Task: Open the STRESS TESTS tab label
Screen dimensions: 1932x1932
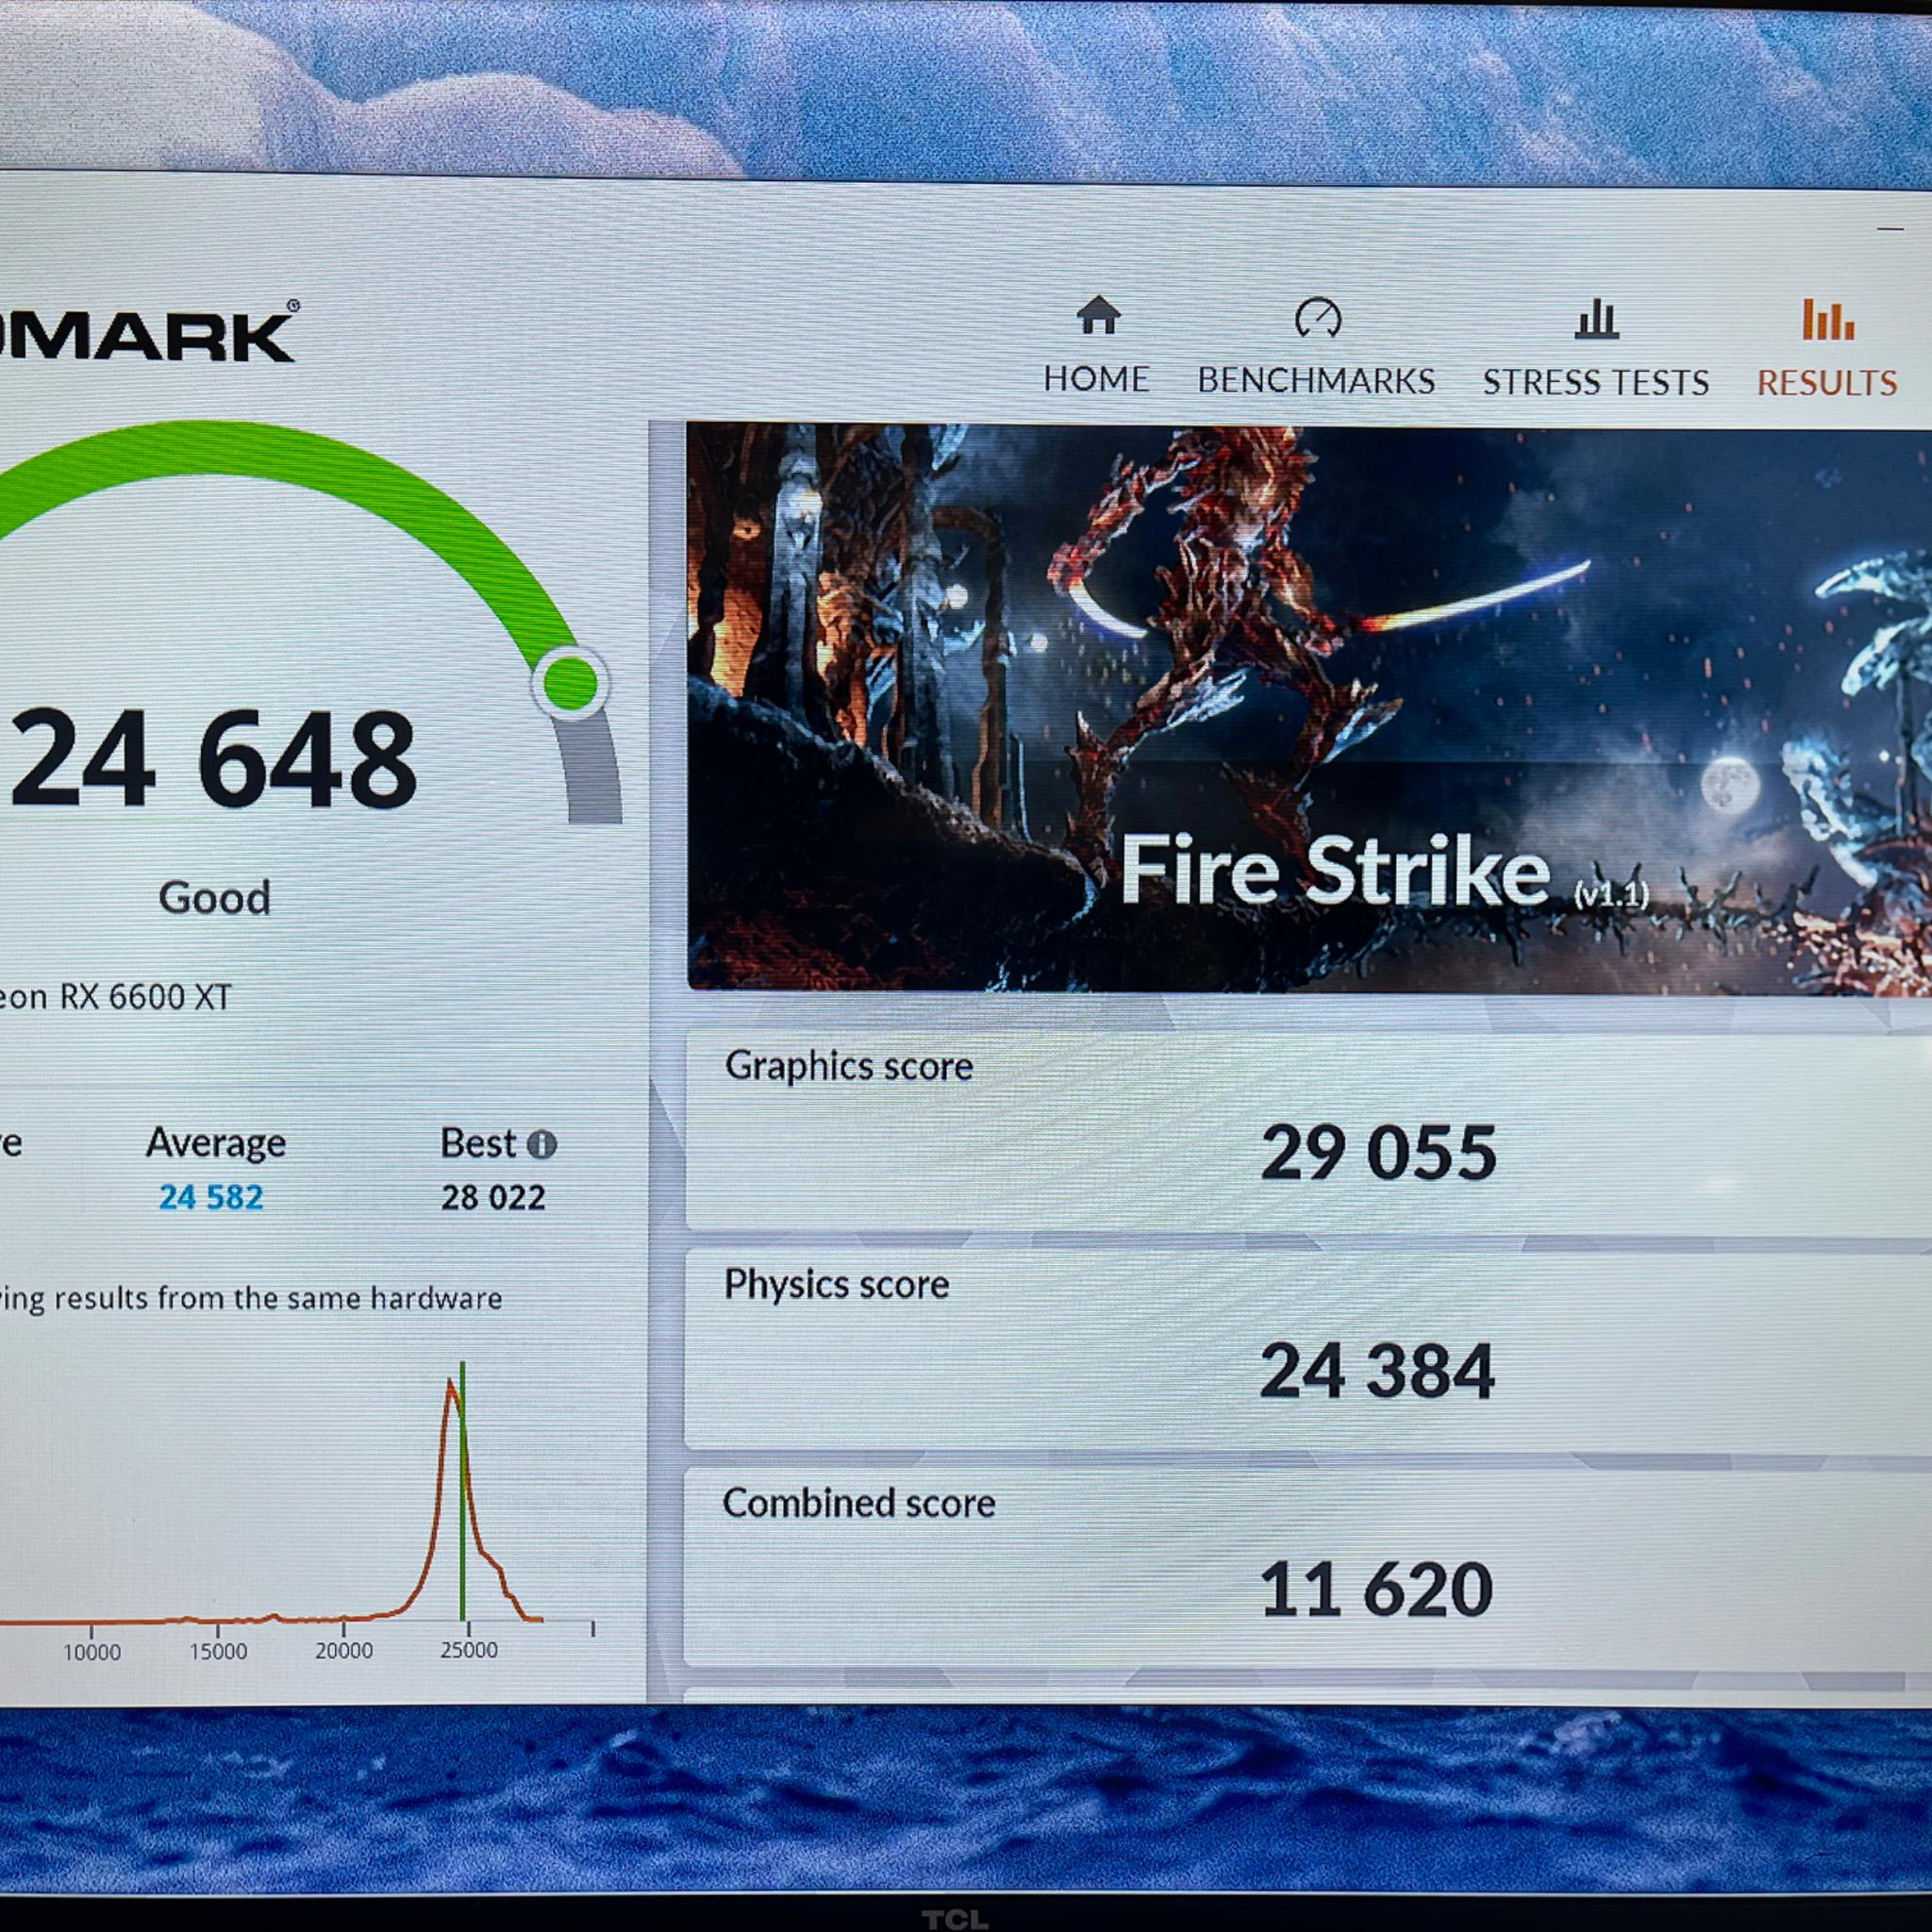Action: pyautogui.click(x=1595, y=382)
